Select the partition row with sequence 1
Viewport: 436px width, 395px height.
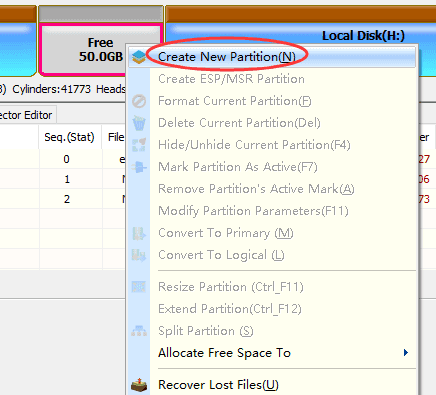pos(63,179)
